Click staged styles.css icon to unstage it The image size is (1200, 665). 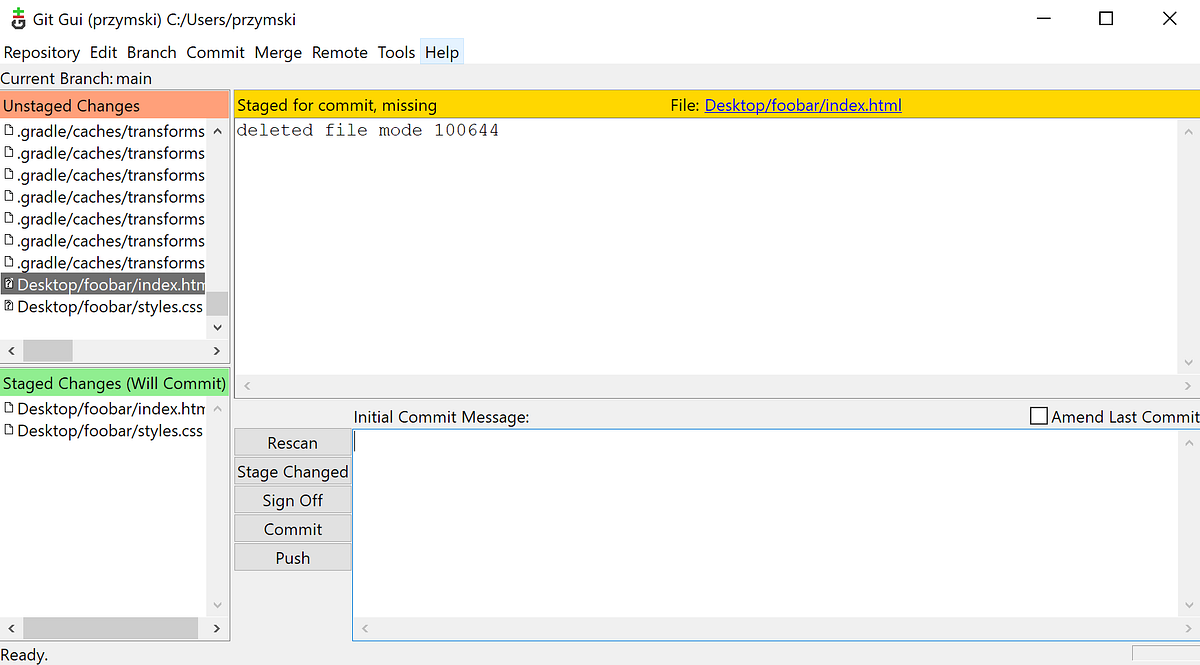point(8,430)
